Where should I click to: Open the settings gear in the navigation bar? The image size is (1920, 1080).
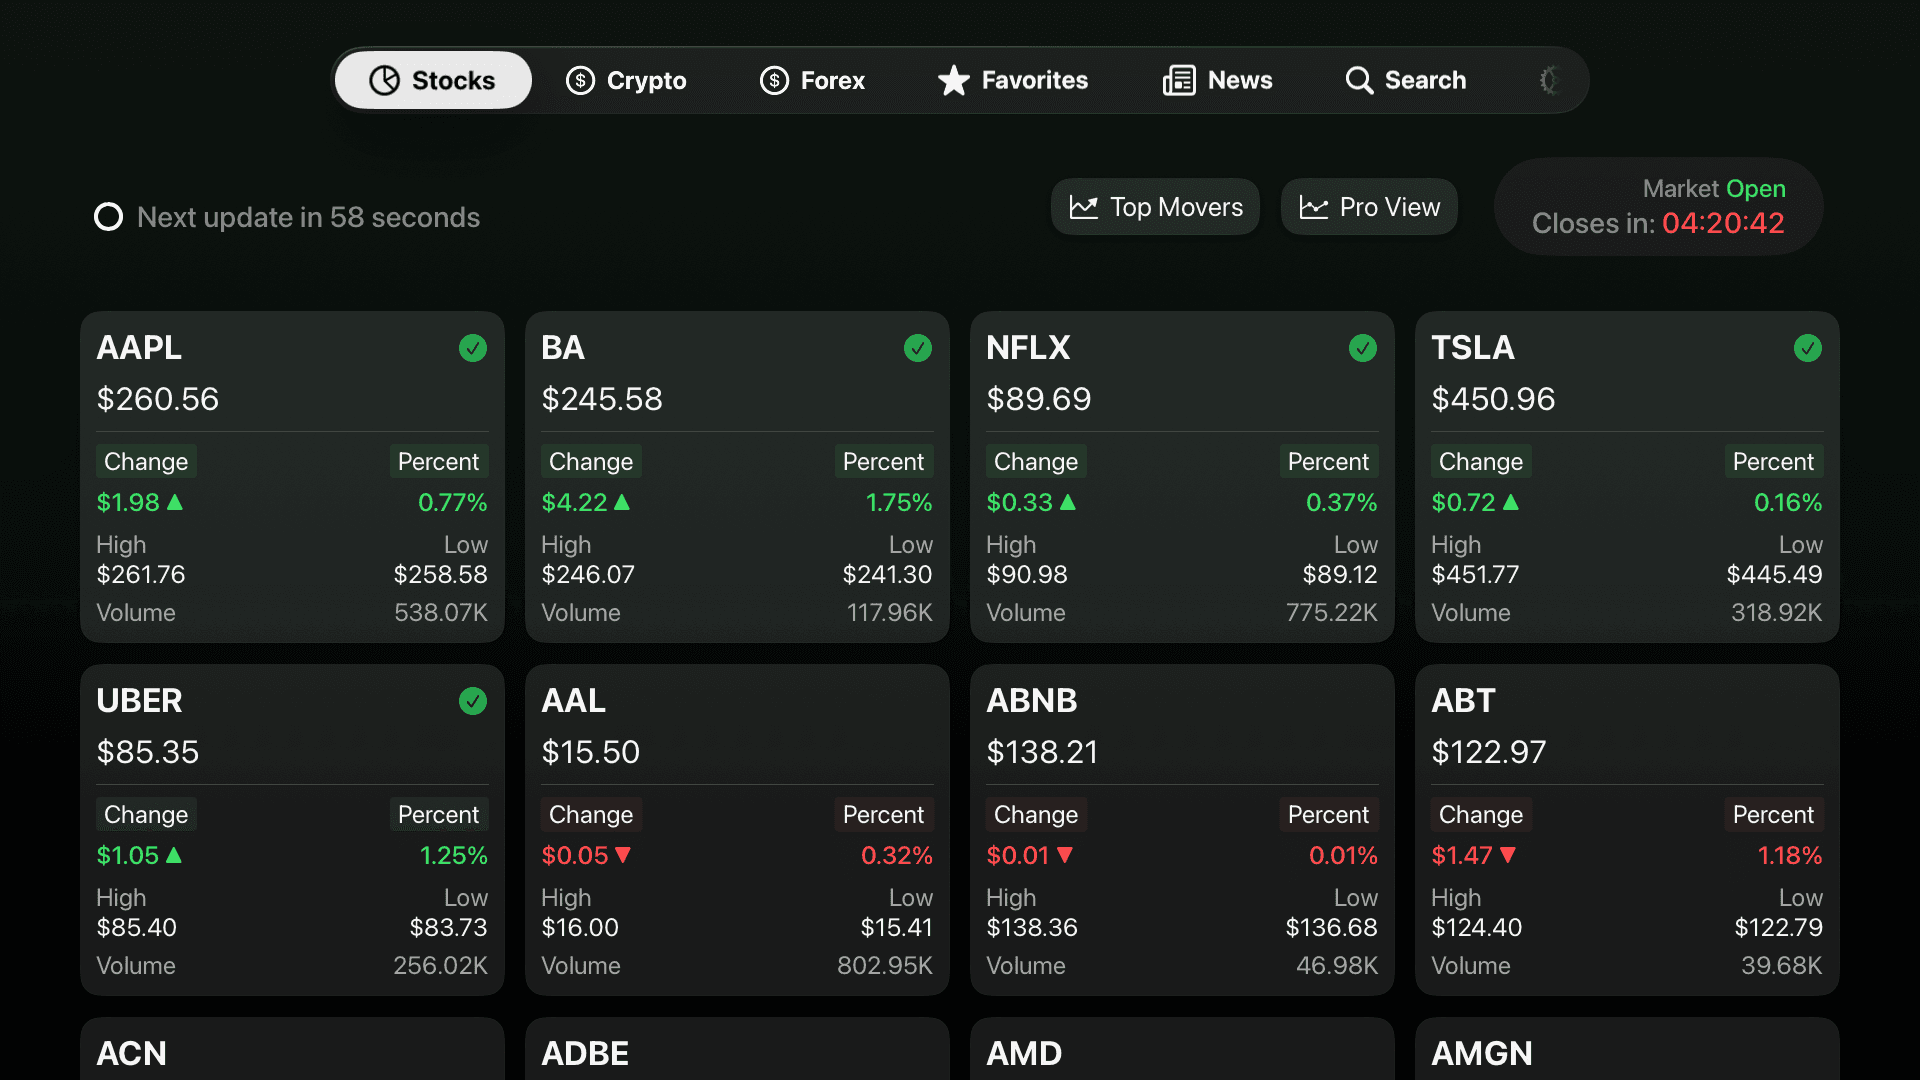[1549, 80]
